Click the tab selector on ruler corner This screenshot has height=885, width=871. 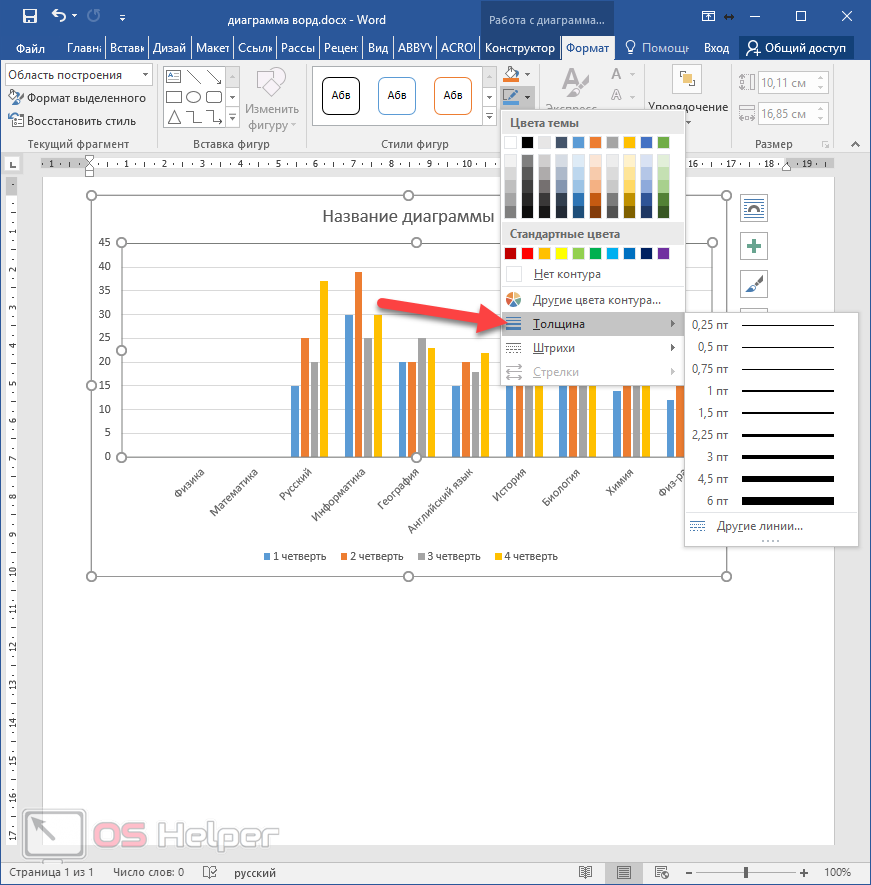click(x=12, y=164)
